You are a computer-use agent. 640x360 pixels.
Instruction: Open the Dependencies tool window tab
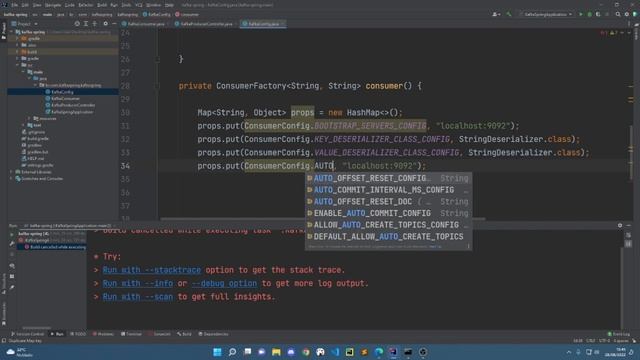pyautogui.click(x=213, y=334)
